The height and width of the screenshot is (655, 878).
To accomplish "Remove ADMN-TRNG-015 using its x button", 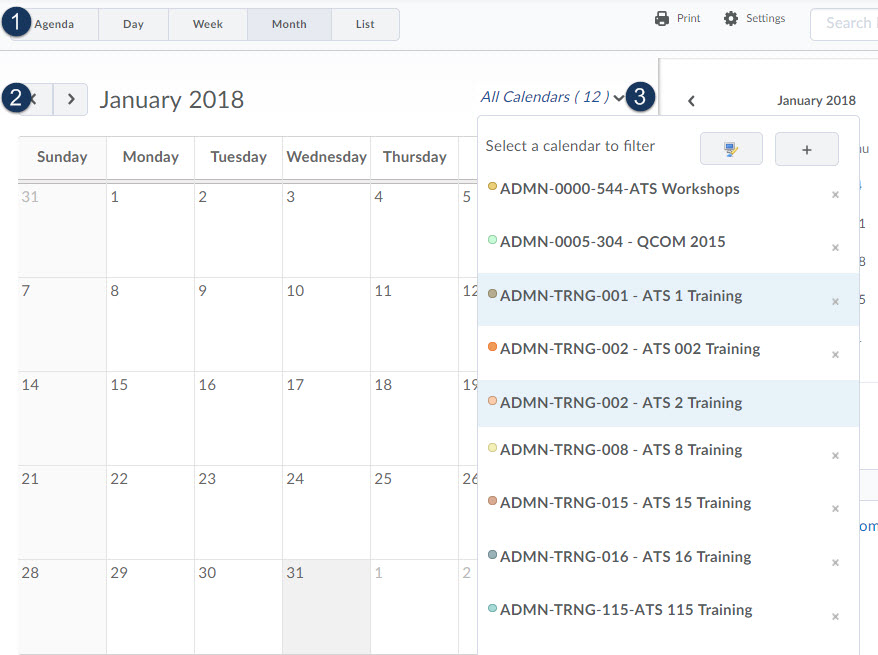I will (835, 508).
